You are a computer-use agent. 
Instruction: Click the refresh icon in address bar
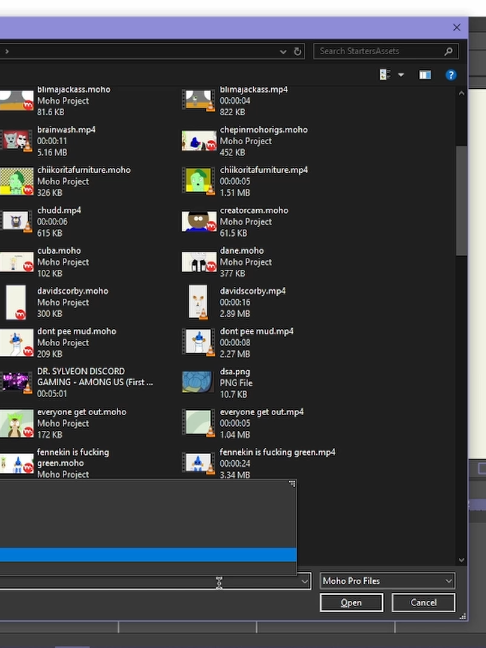click(x=297, y=51)
